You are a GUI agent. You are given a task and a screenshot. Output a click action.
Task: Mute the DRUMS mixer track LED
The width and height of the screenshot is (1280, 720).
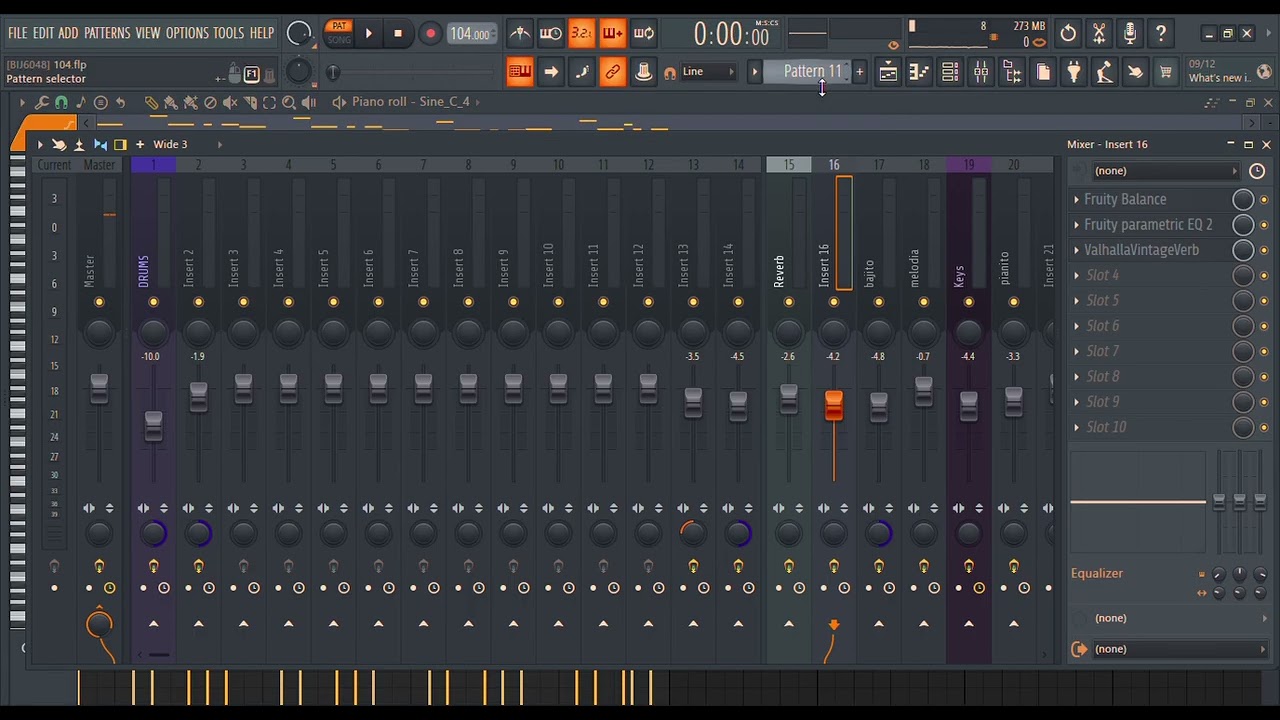(153, 302)
